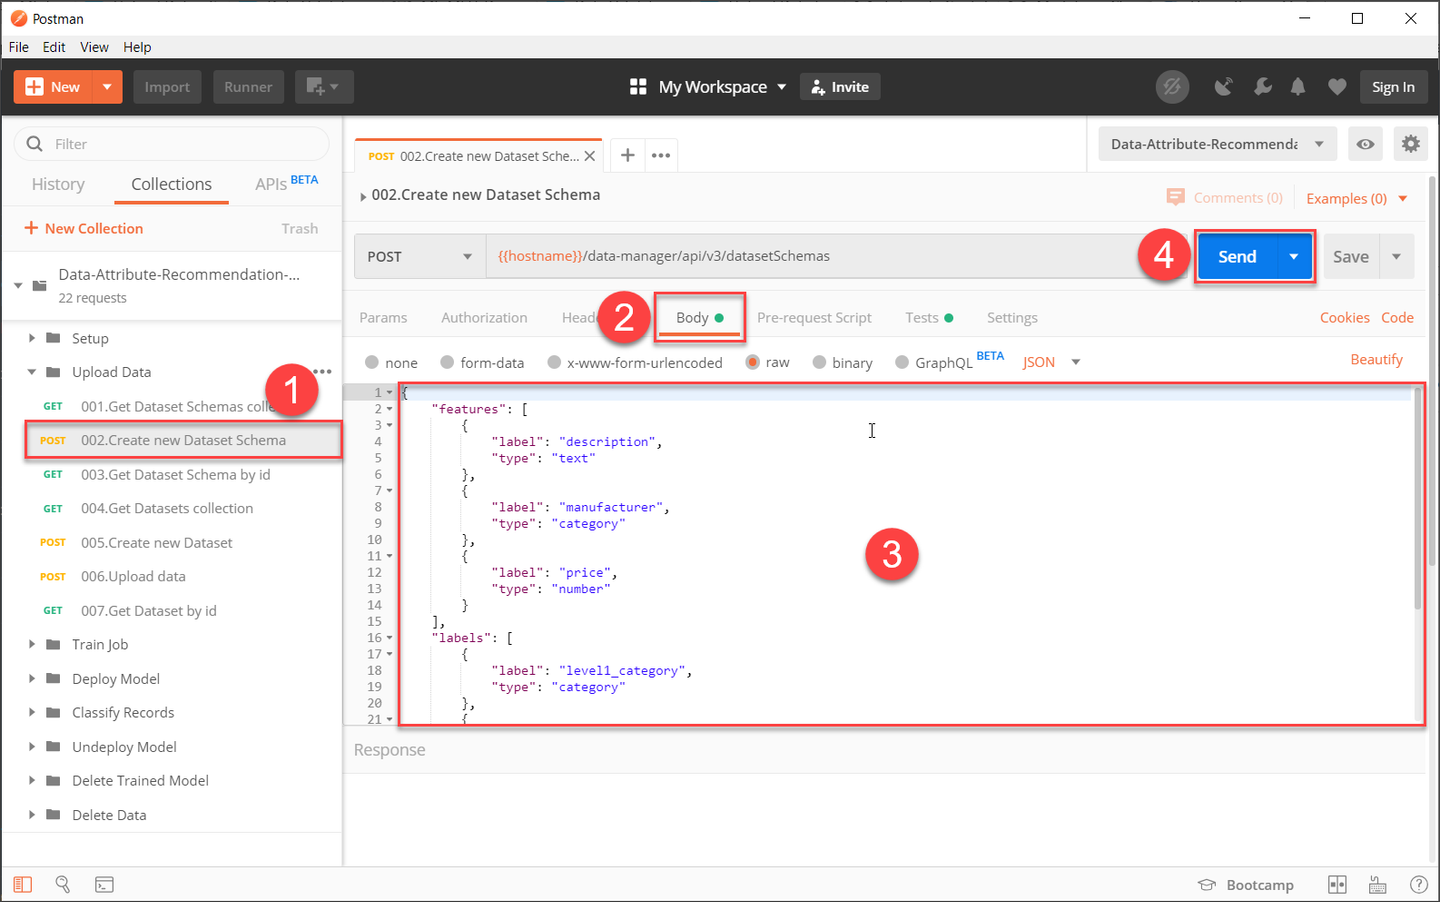The width and height of the screenshot is (1440, 902).
Task: Open the Edit menu
Action: (x=54, y=47)
